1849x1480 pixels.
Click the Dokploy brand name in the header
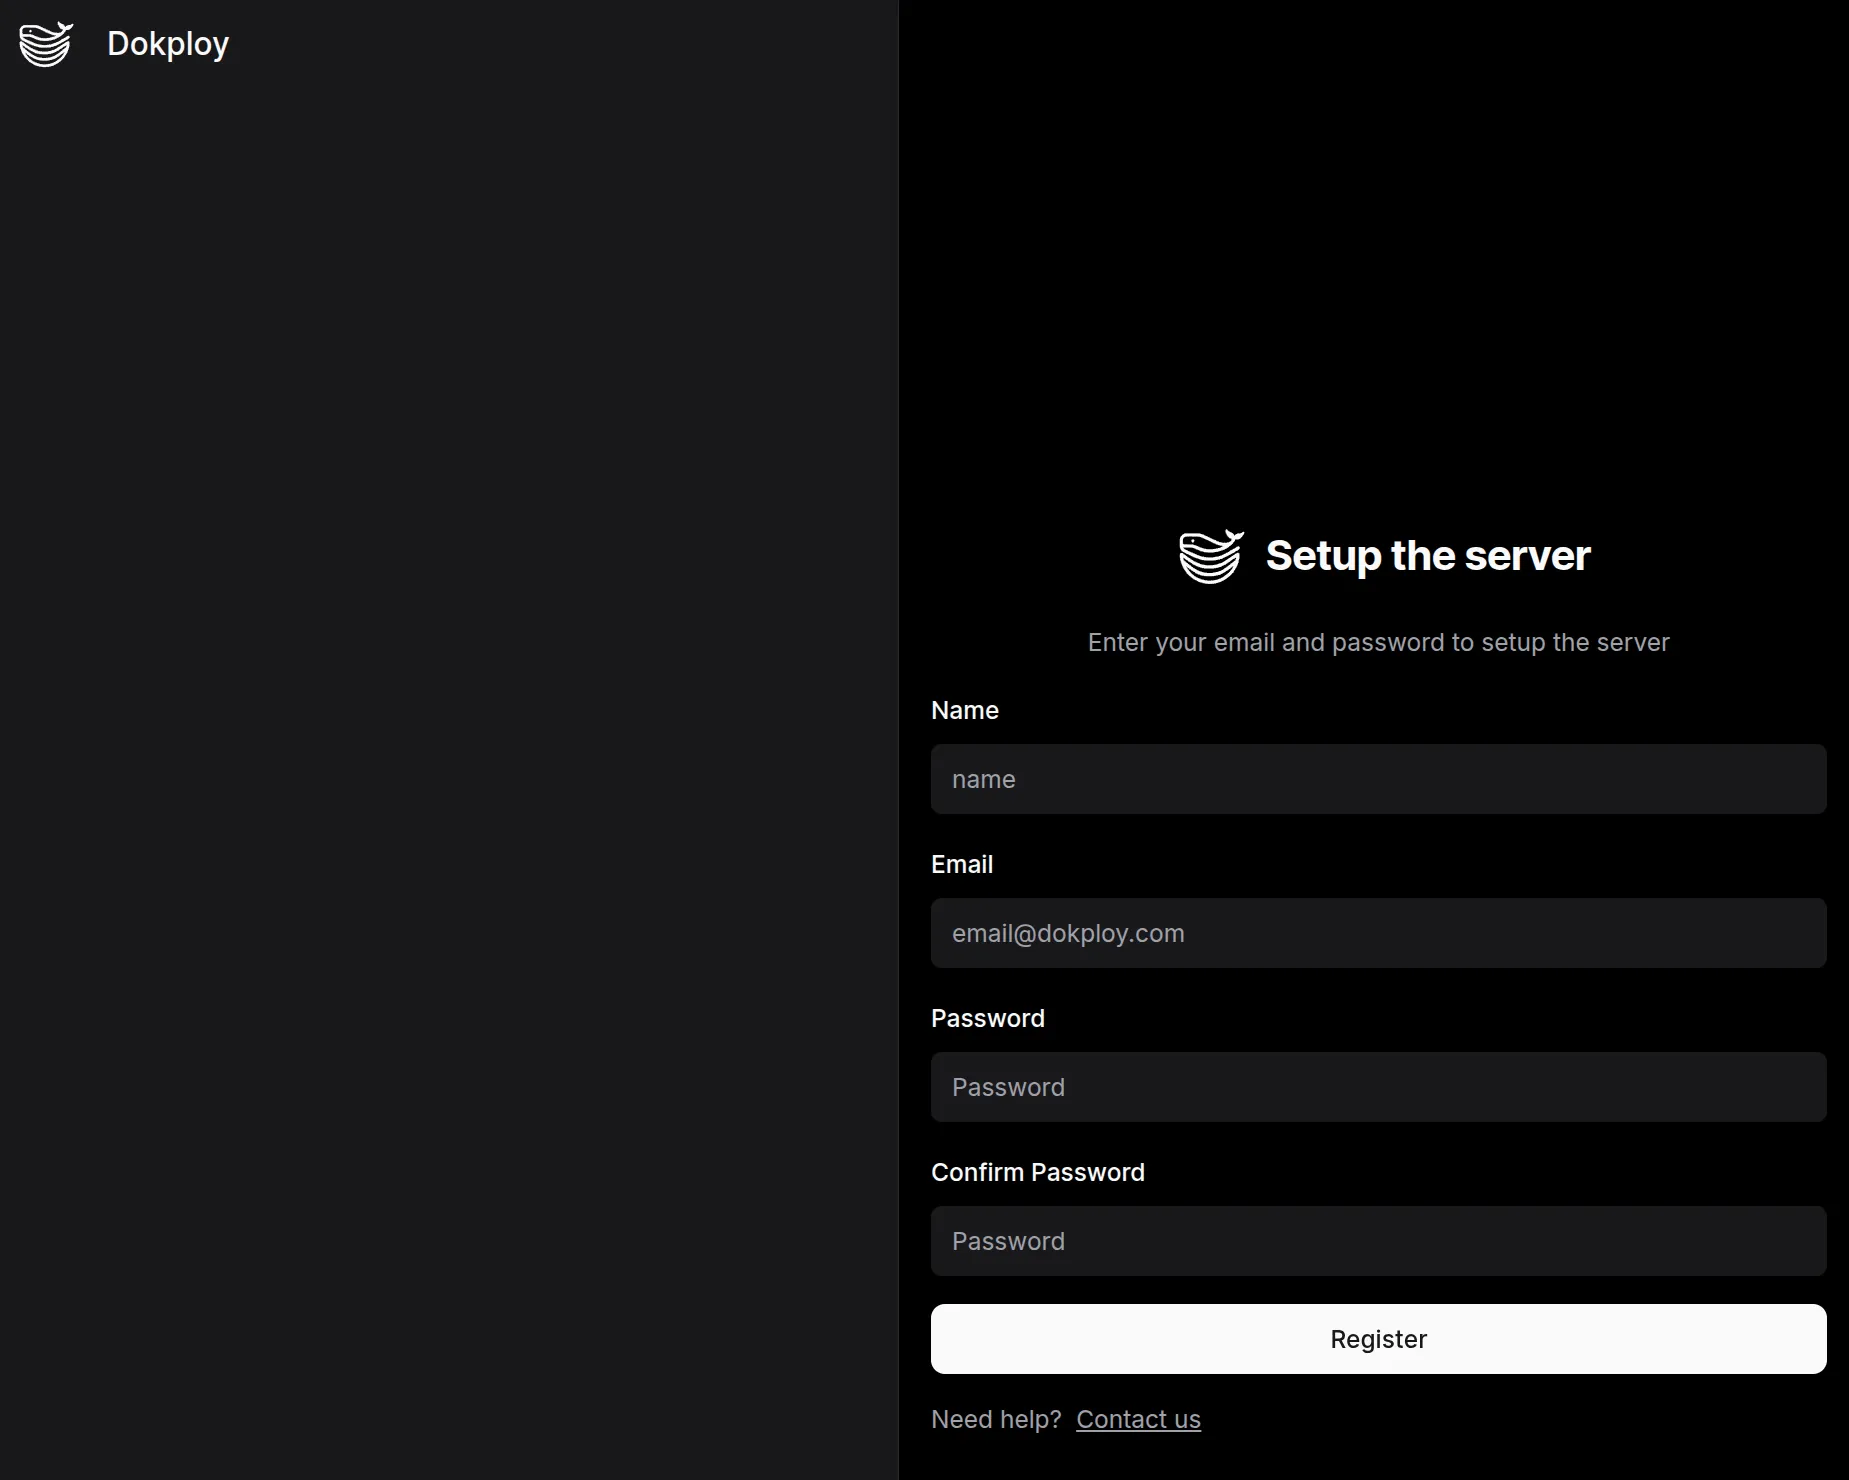tap(167, 44)
